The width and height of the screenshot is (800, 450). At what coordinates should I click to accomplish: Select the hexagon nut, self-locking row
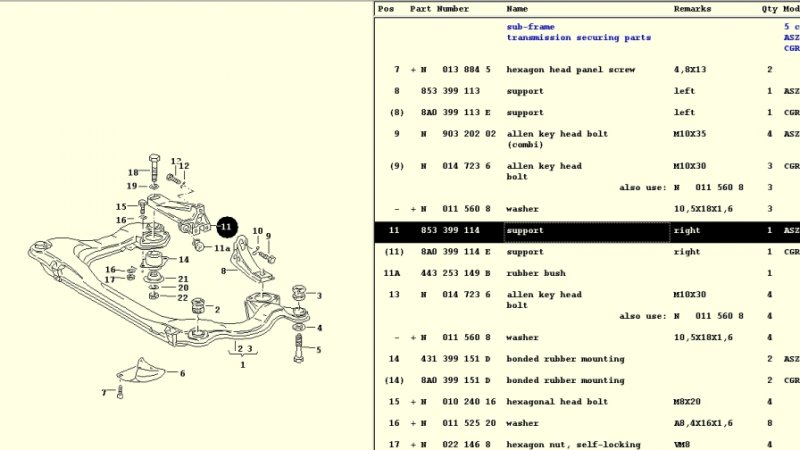coord(570,444)
